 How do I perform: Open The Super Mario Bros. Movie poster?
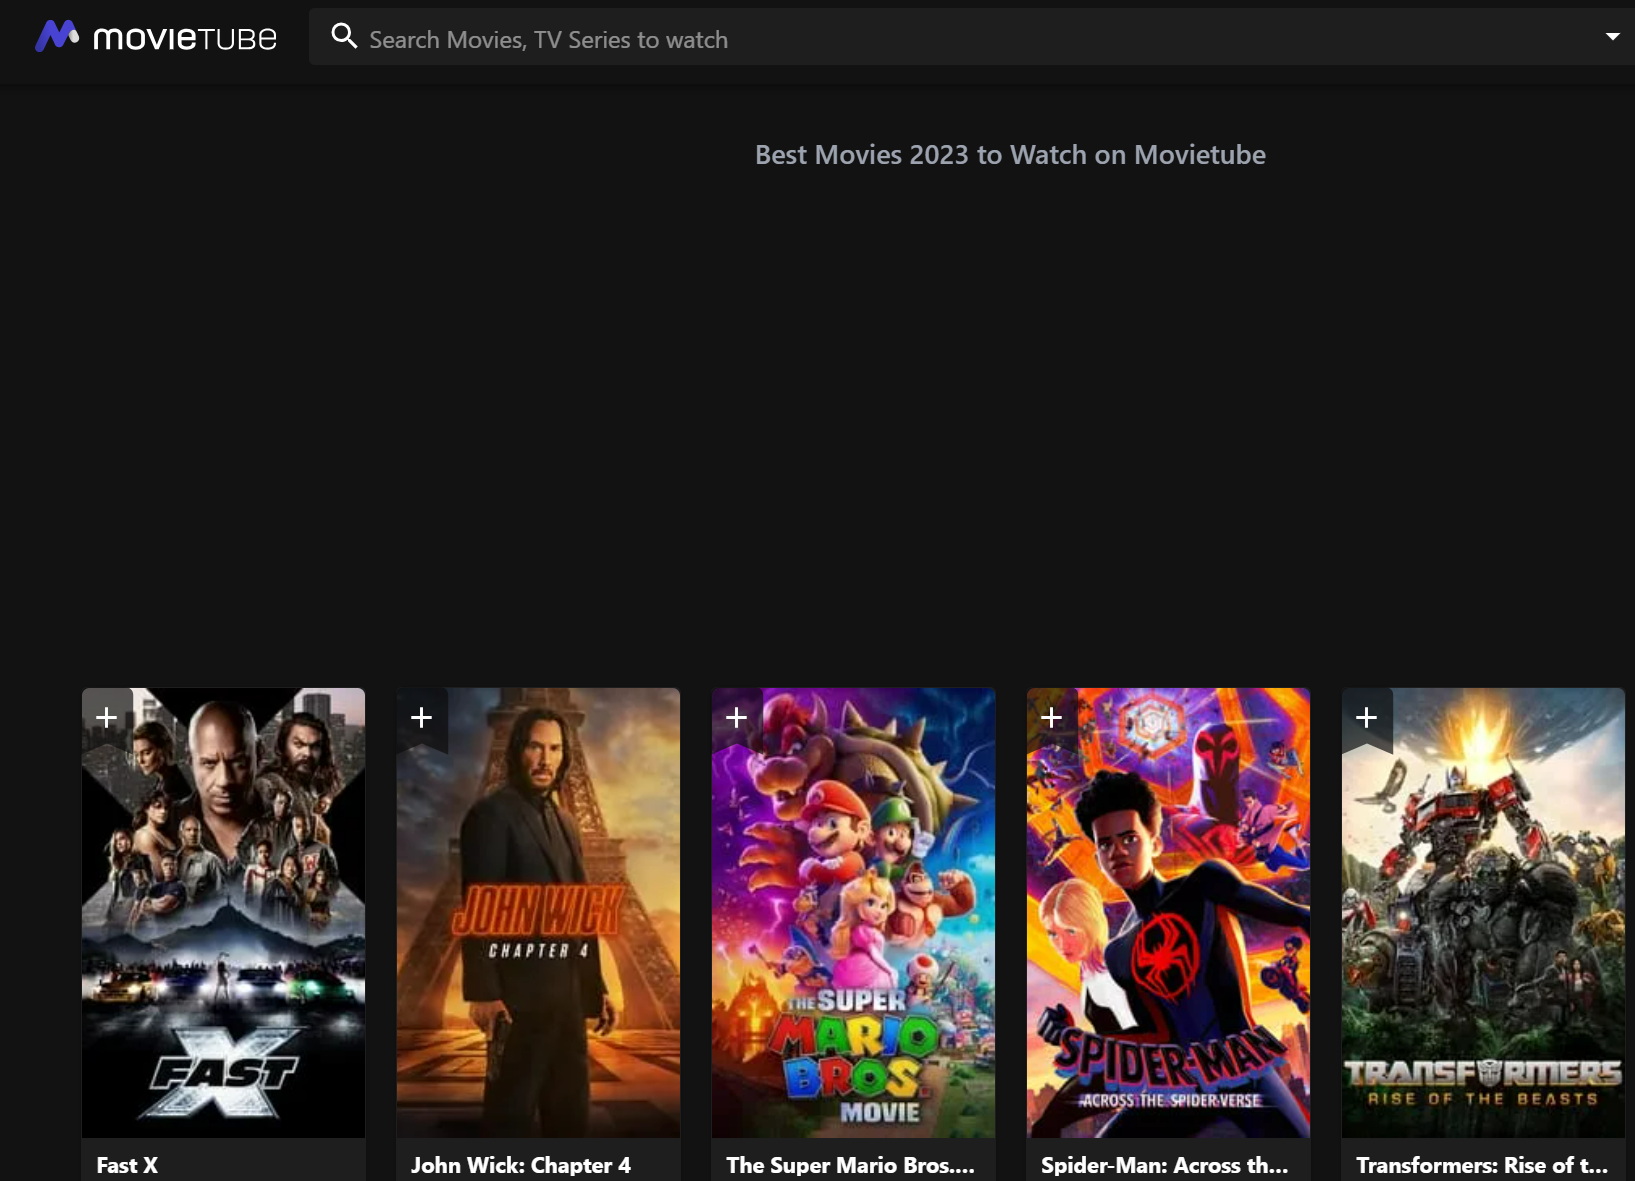click(853, 912)
